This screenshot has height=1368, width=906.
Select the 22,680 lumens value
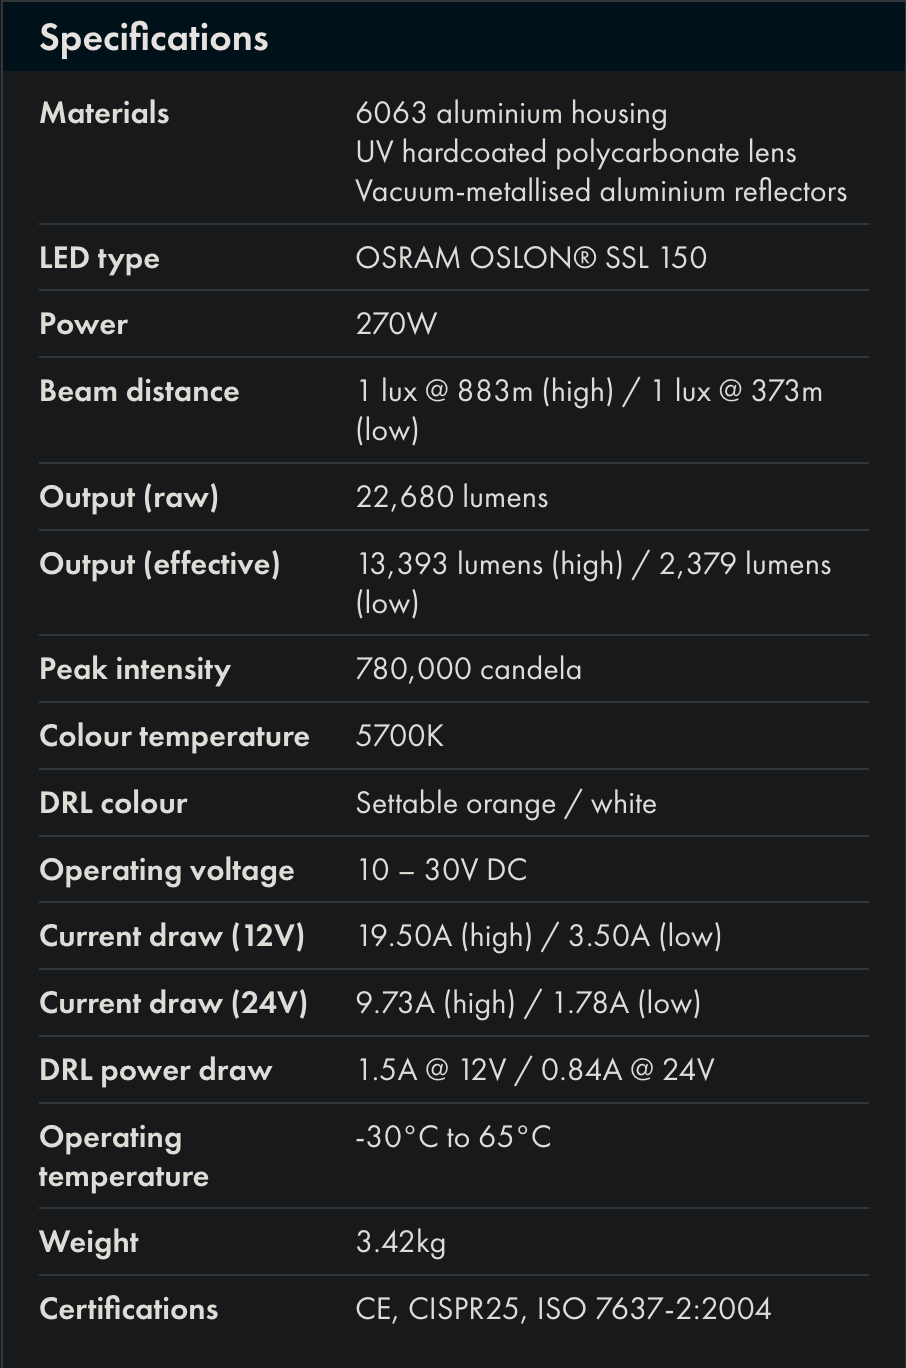(x=452, y=497)
